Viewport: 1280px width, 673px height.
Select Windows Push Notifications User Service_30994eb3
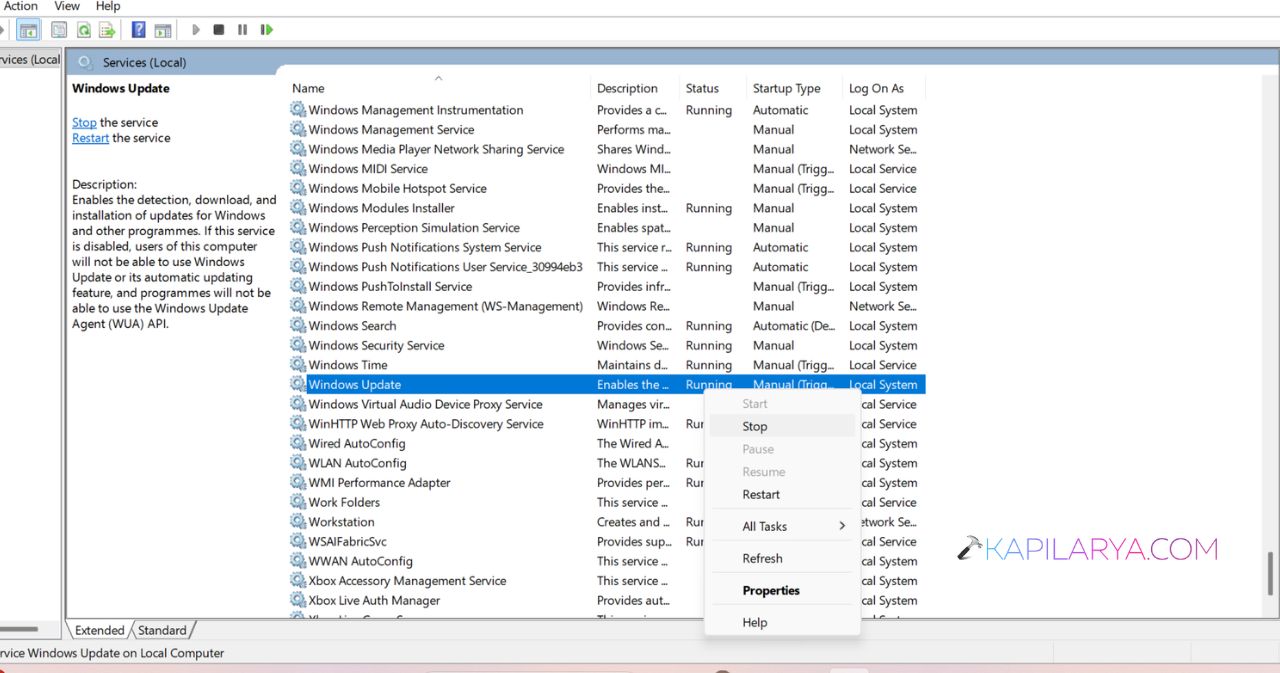click(x=606, y=267)
